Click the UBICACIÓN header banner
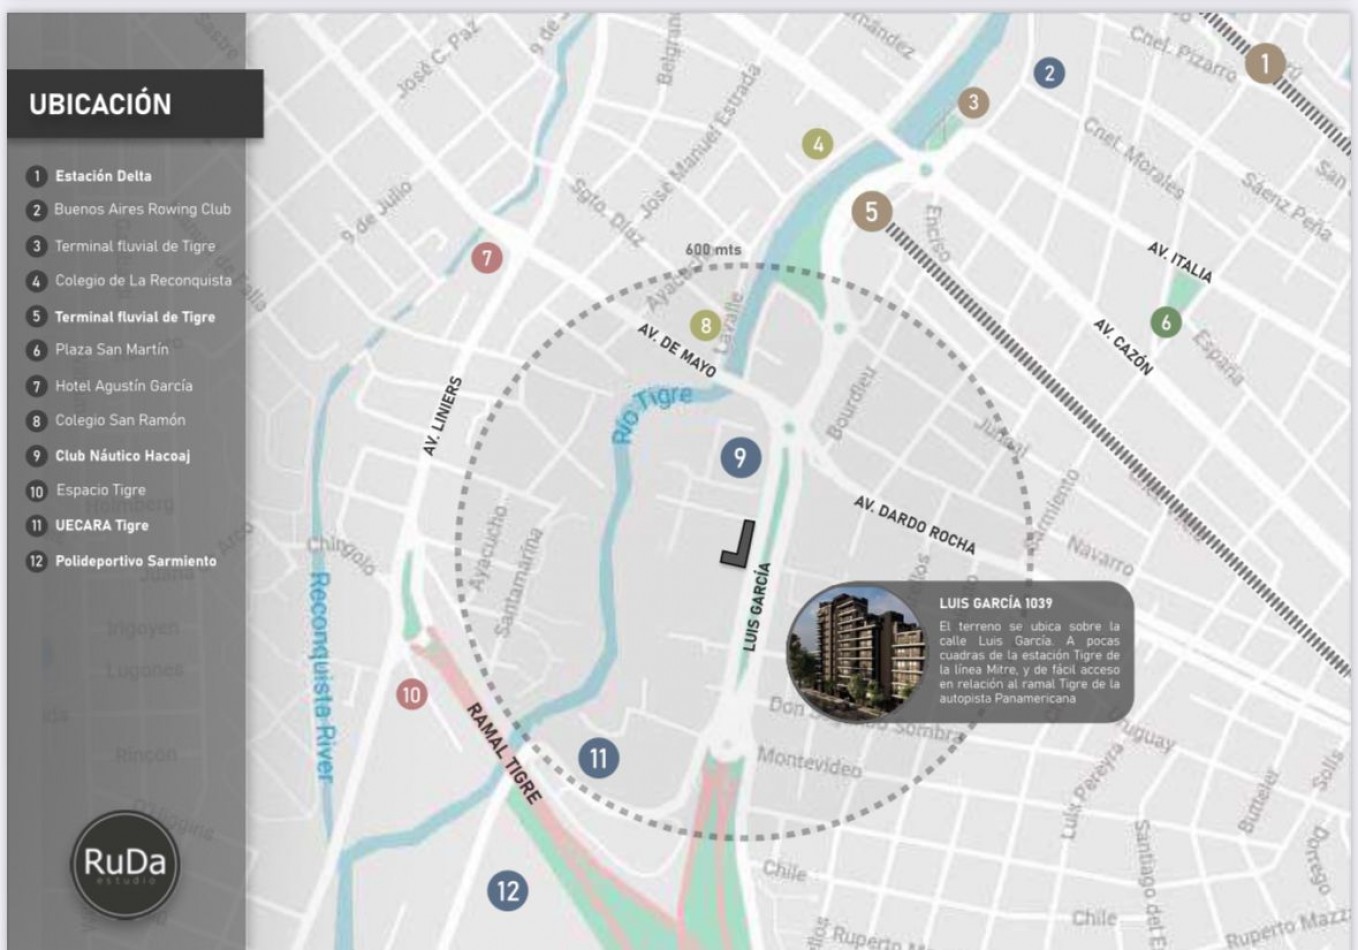This screenshot has height=950, width=1358. pos(135,104)
